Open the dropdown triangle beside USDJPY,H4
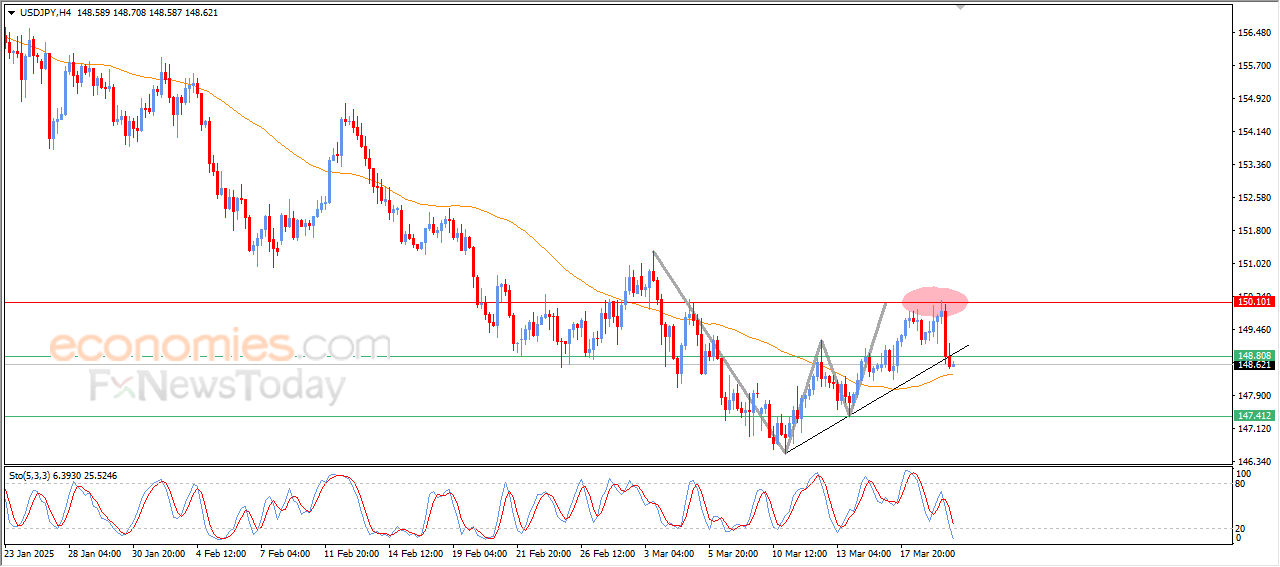Viewport: 1280px width, 567px height. pos(11,13)
